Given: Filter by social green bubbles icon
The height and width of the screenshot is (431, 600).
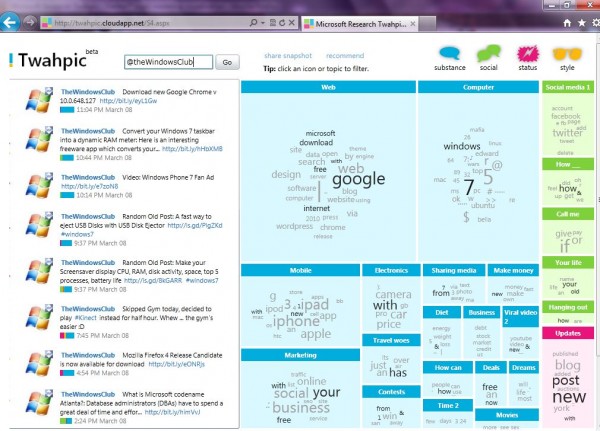Looking at the screenshot, I should tap(489, 54).
